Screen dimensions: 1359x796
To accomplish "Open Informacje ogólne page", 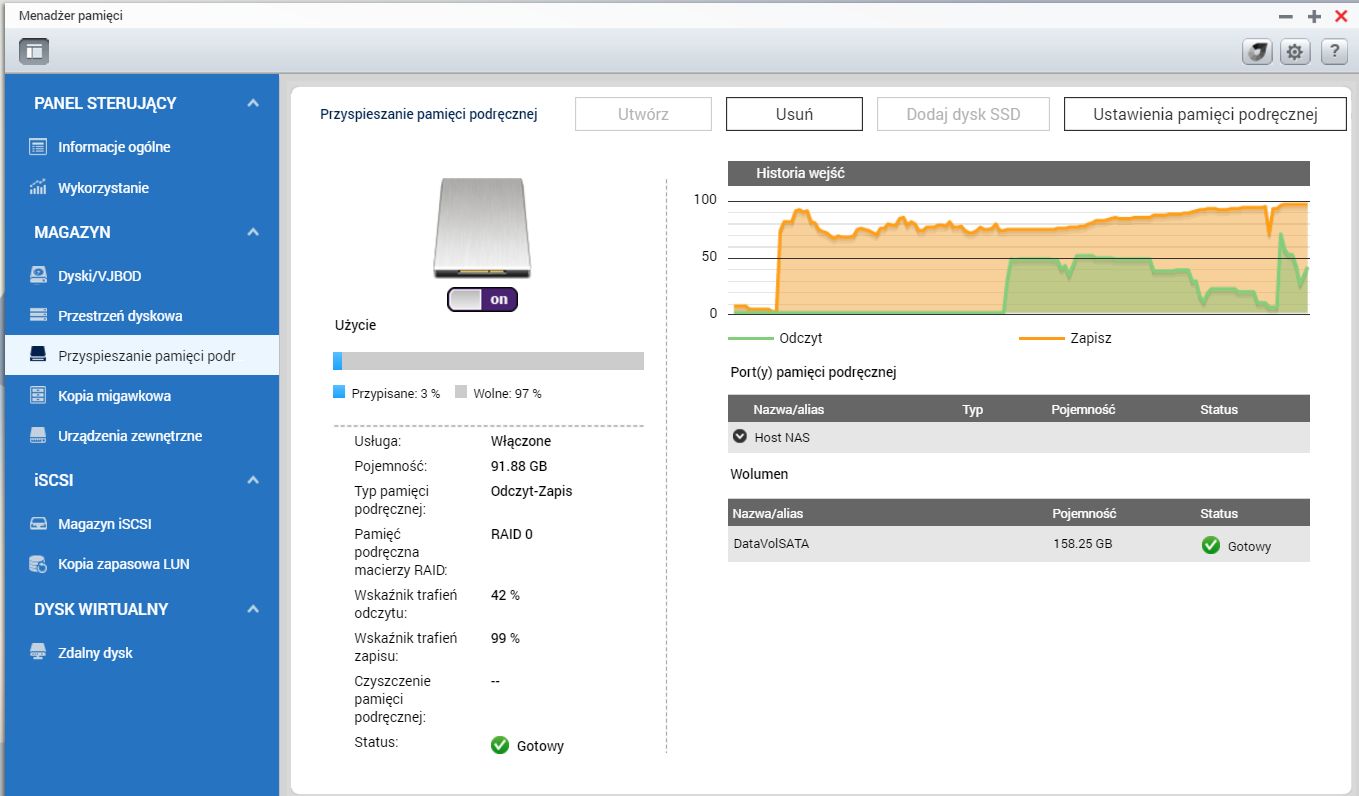I will (114, 147).
